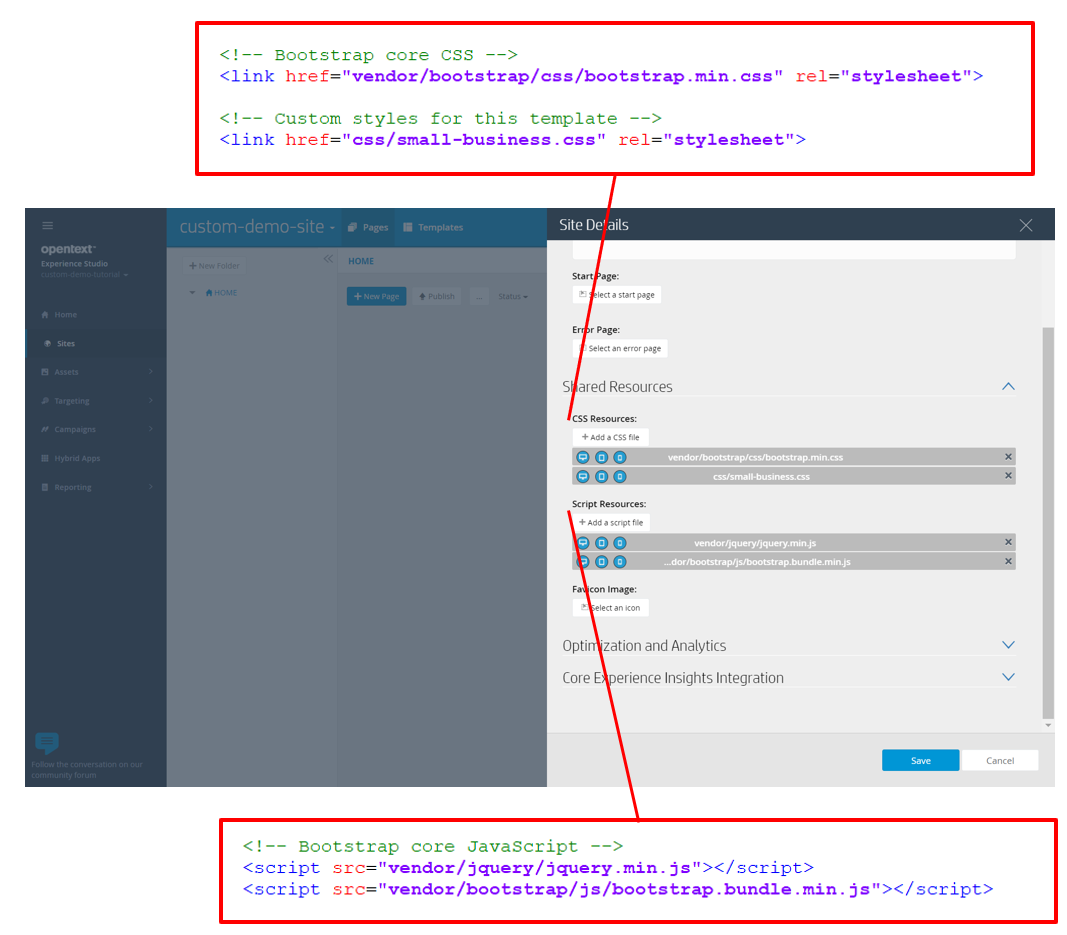Click the Save button in Site Details
1067x935 pixels.
point(920,760)
